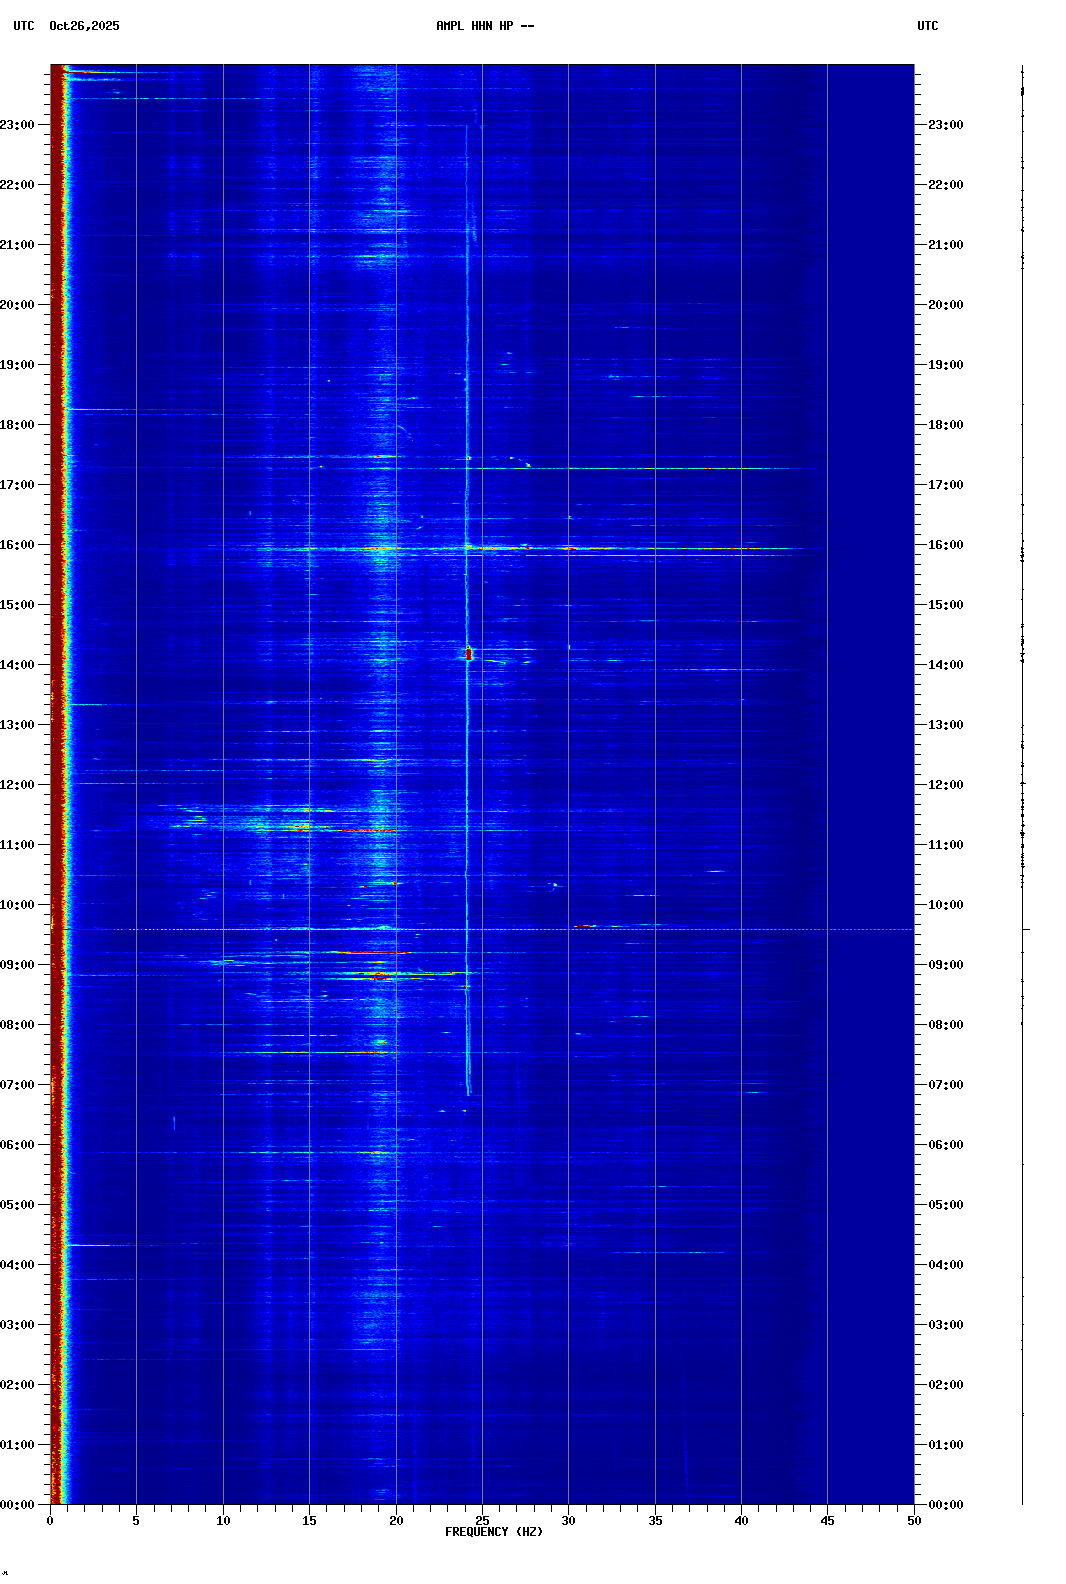Click the 35 tick label on frequency axis
The image size is (1066, 1584).
point(655,1521)
